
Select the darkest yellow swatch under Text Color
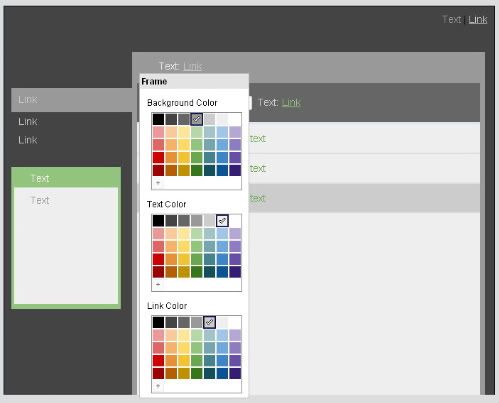184,272
